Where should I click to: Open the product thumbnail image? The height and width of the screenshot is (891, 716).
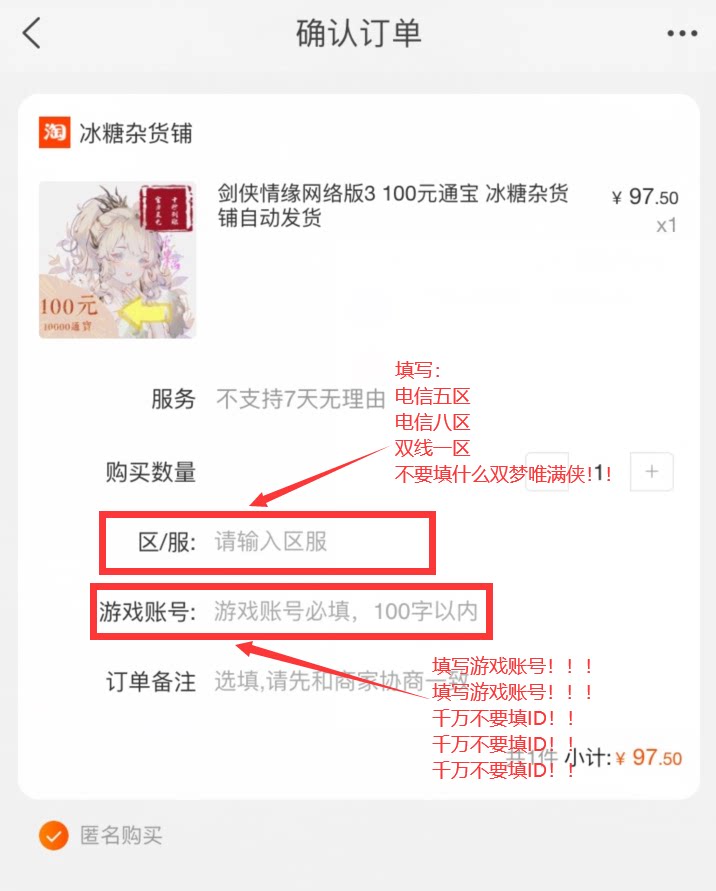click(x=118, y=260)
